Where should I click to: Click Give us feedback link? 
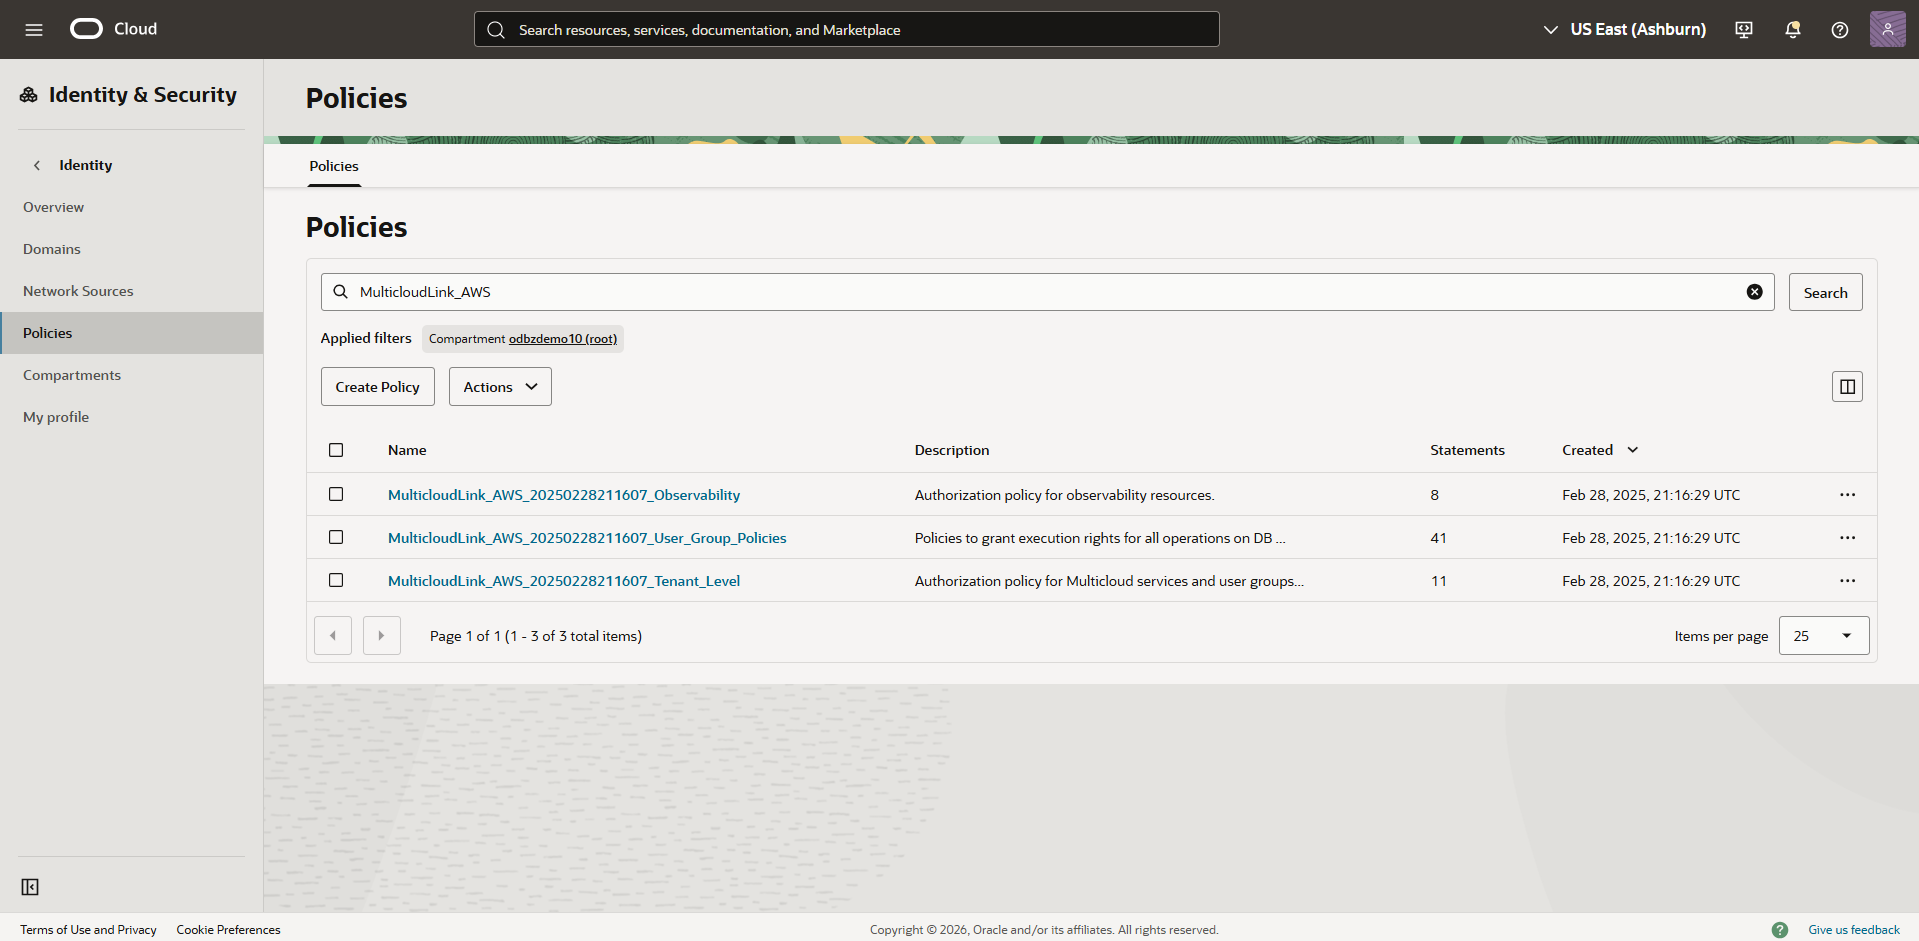(x=1853, y=930)
